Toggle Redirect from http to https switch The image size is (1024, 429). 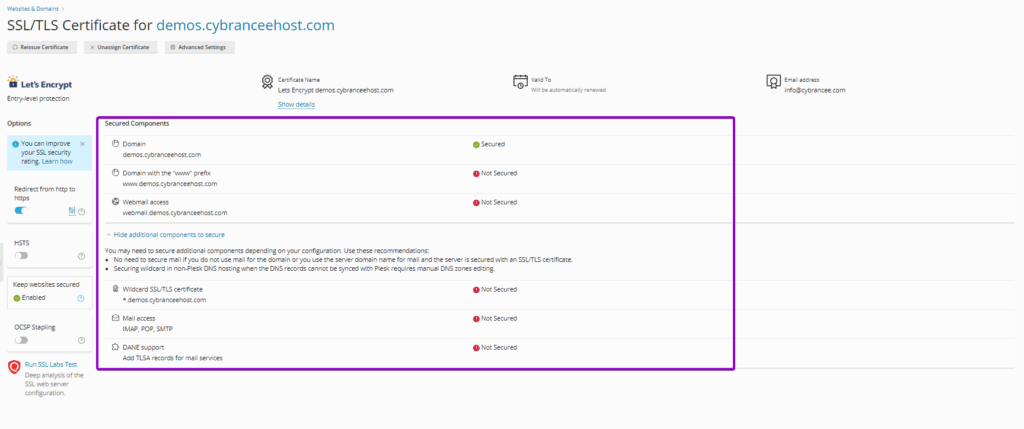pyautogui.click(x=22, y=211)
